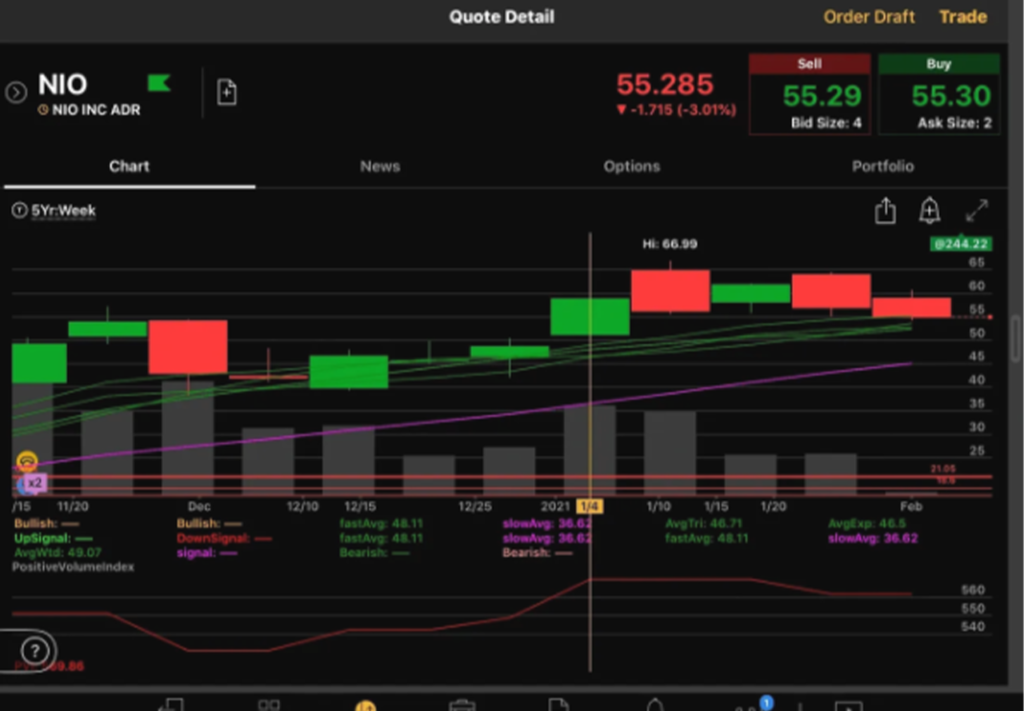The height and width of the screenshot is (711, 1024).
Task: Open the add-note document icon
Action: click(x=227, y=92)
